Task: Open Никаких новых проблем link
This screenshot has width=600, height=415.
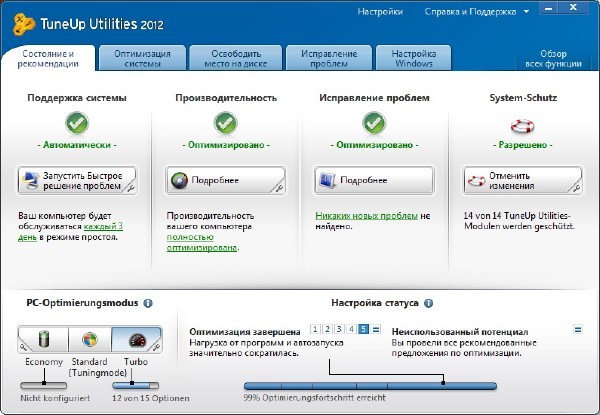Action: (366, 216)
